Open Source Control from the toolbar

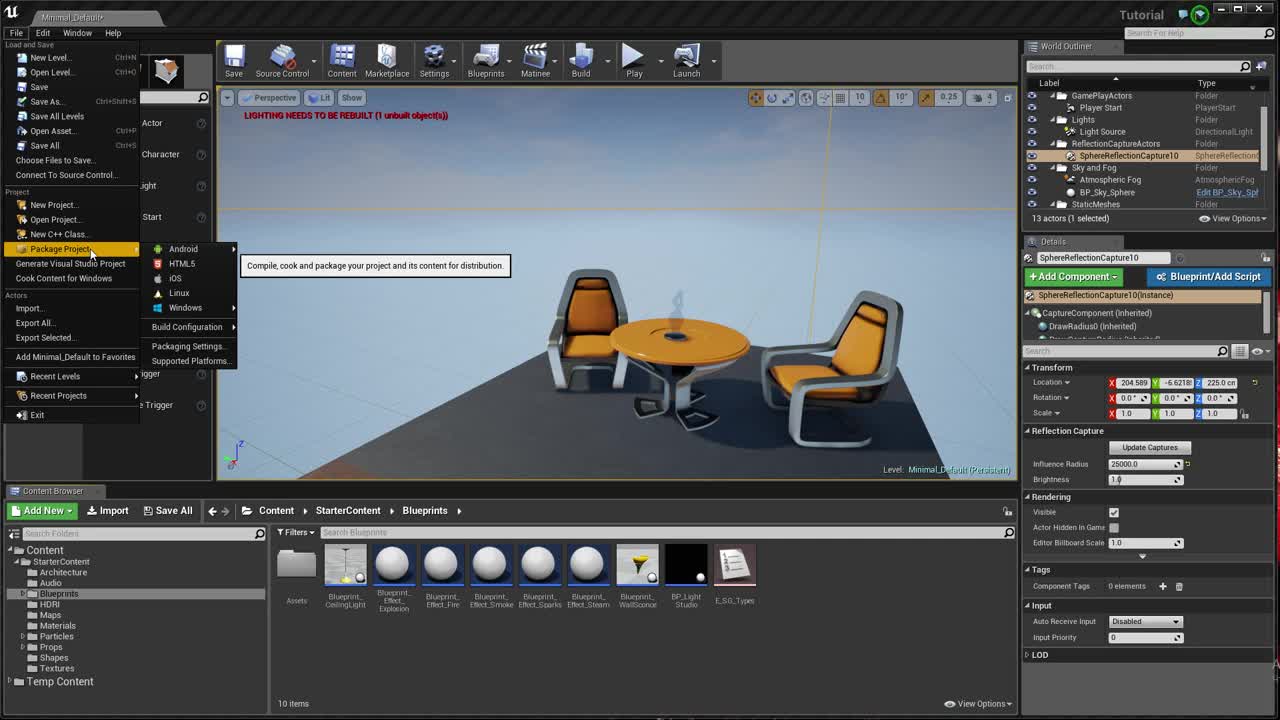[x=282, y=61]
